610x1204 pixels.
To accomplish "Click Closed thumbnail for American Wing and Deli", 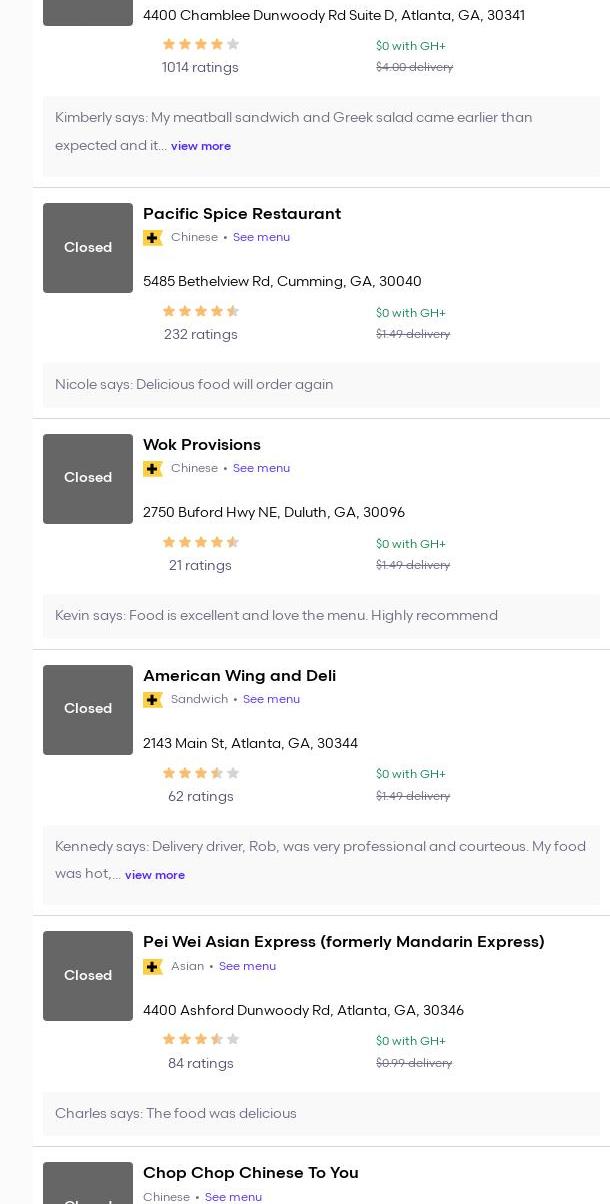I will (88, 709).
